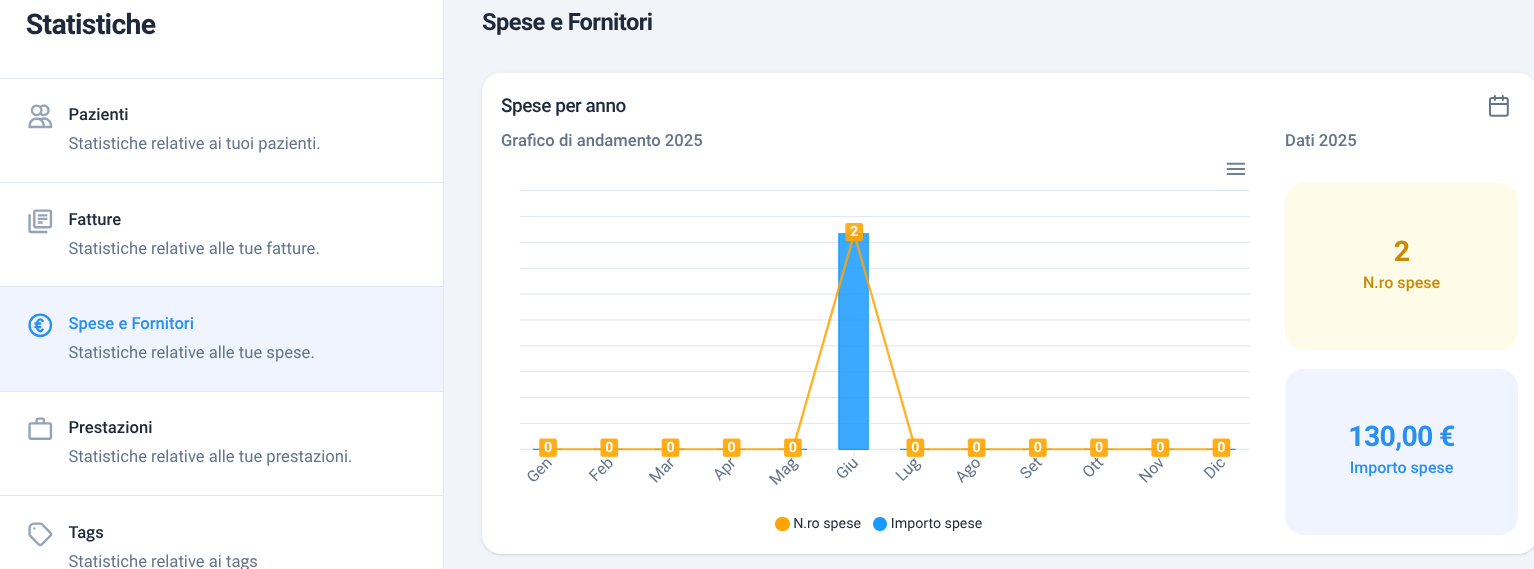Click the Tags label icon
Viewport: 1534px width, 569px height.
click(x=40, y=534)
